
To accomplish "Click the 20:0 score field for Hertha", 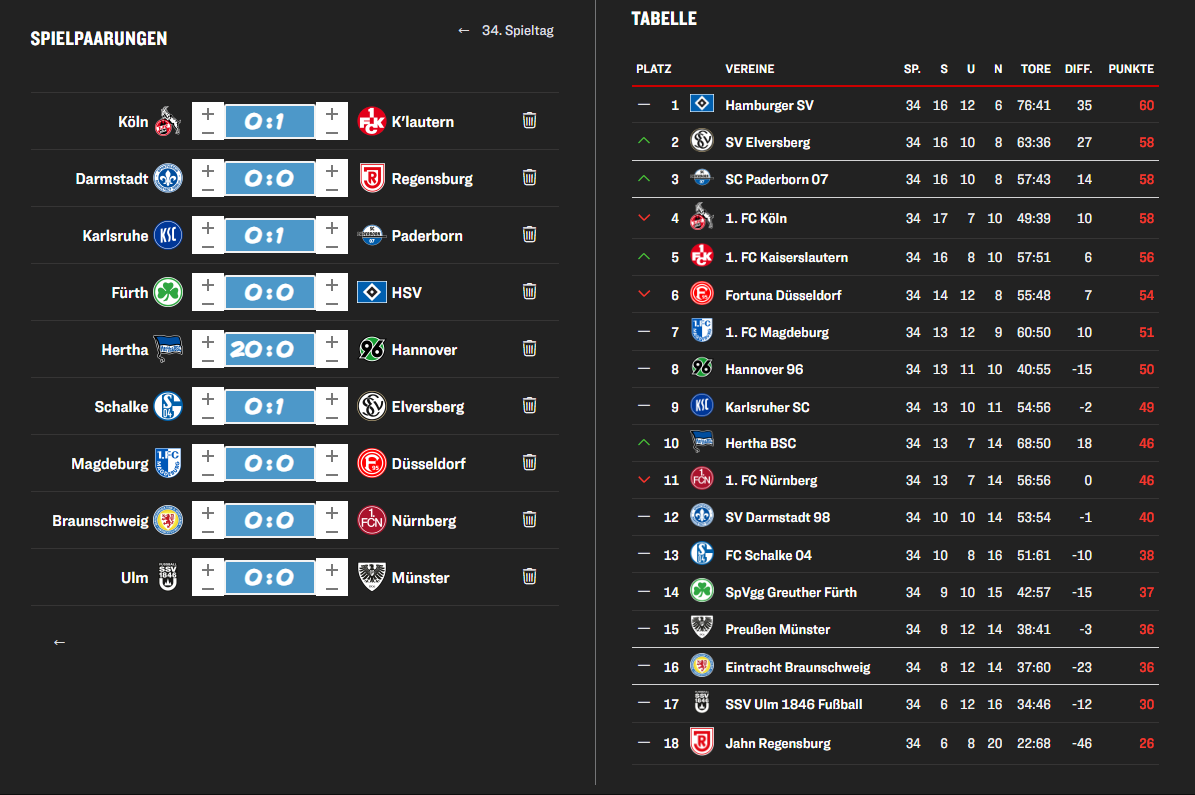I will tap(270, 350).
